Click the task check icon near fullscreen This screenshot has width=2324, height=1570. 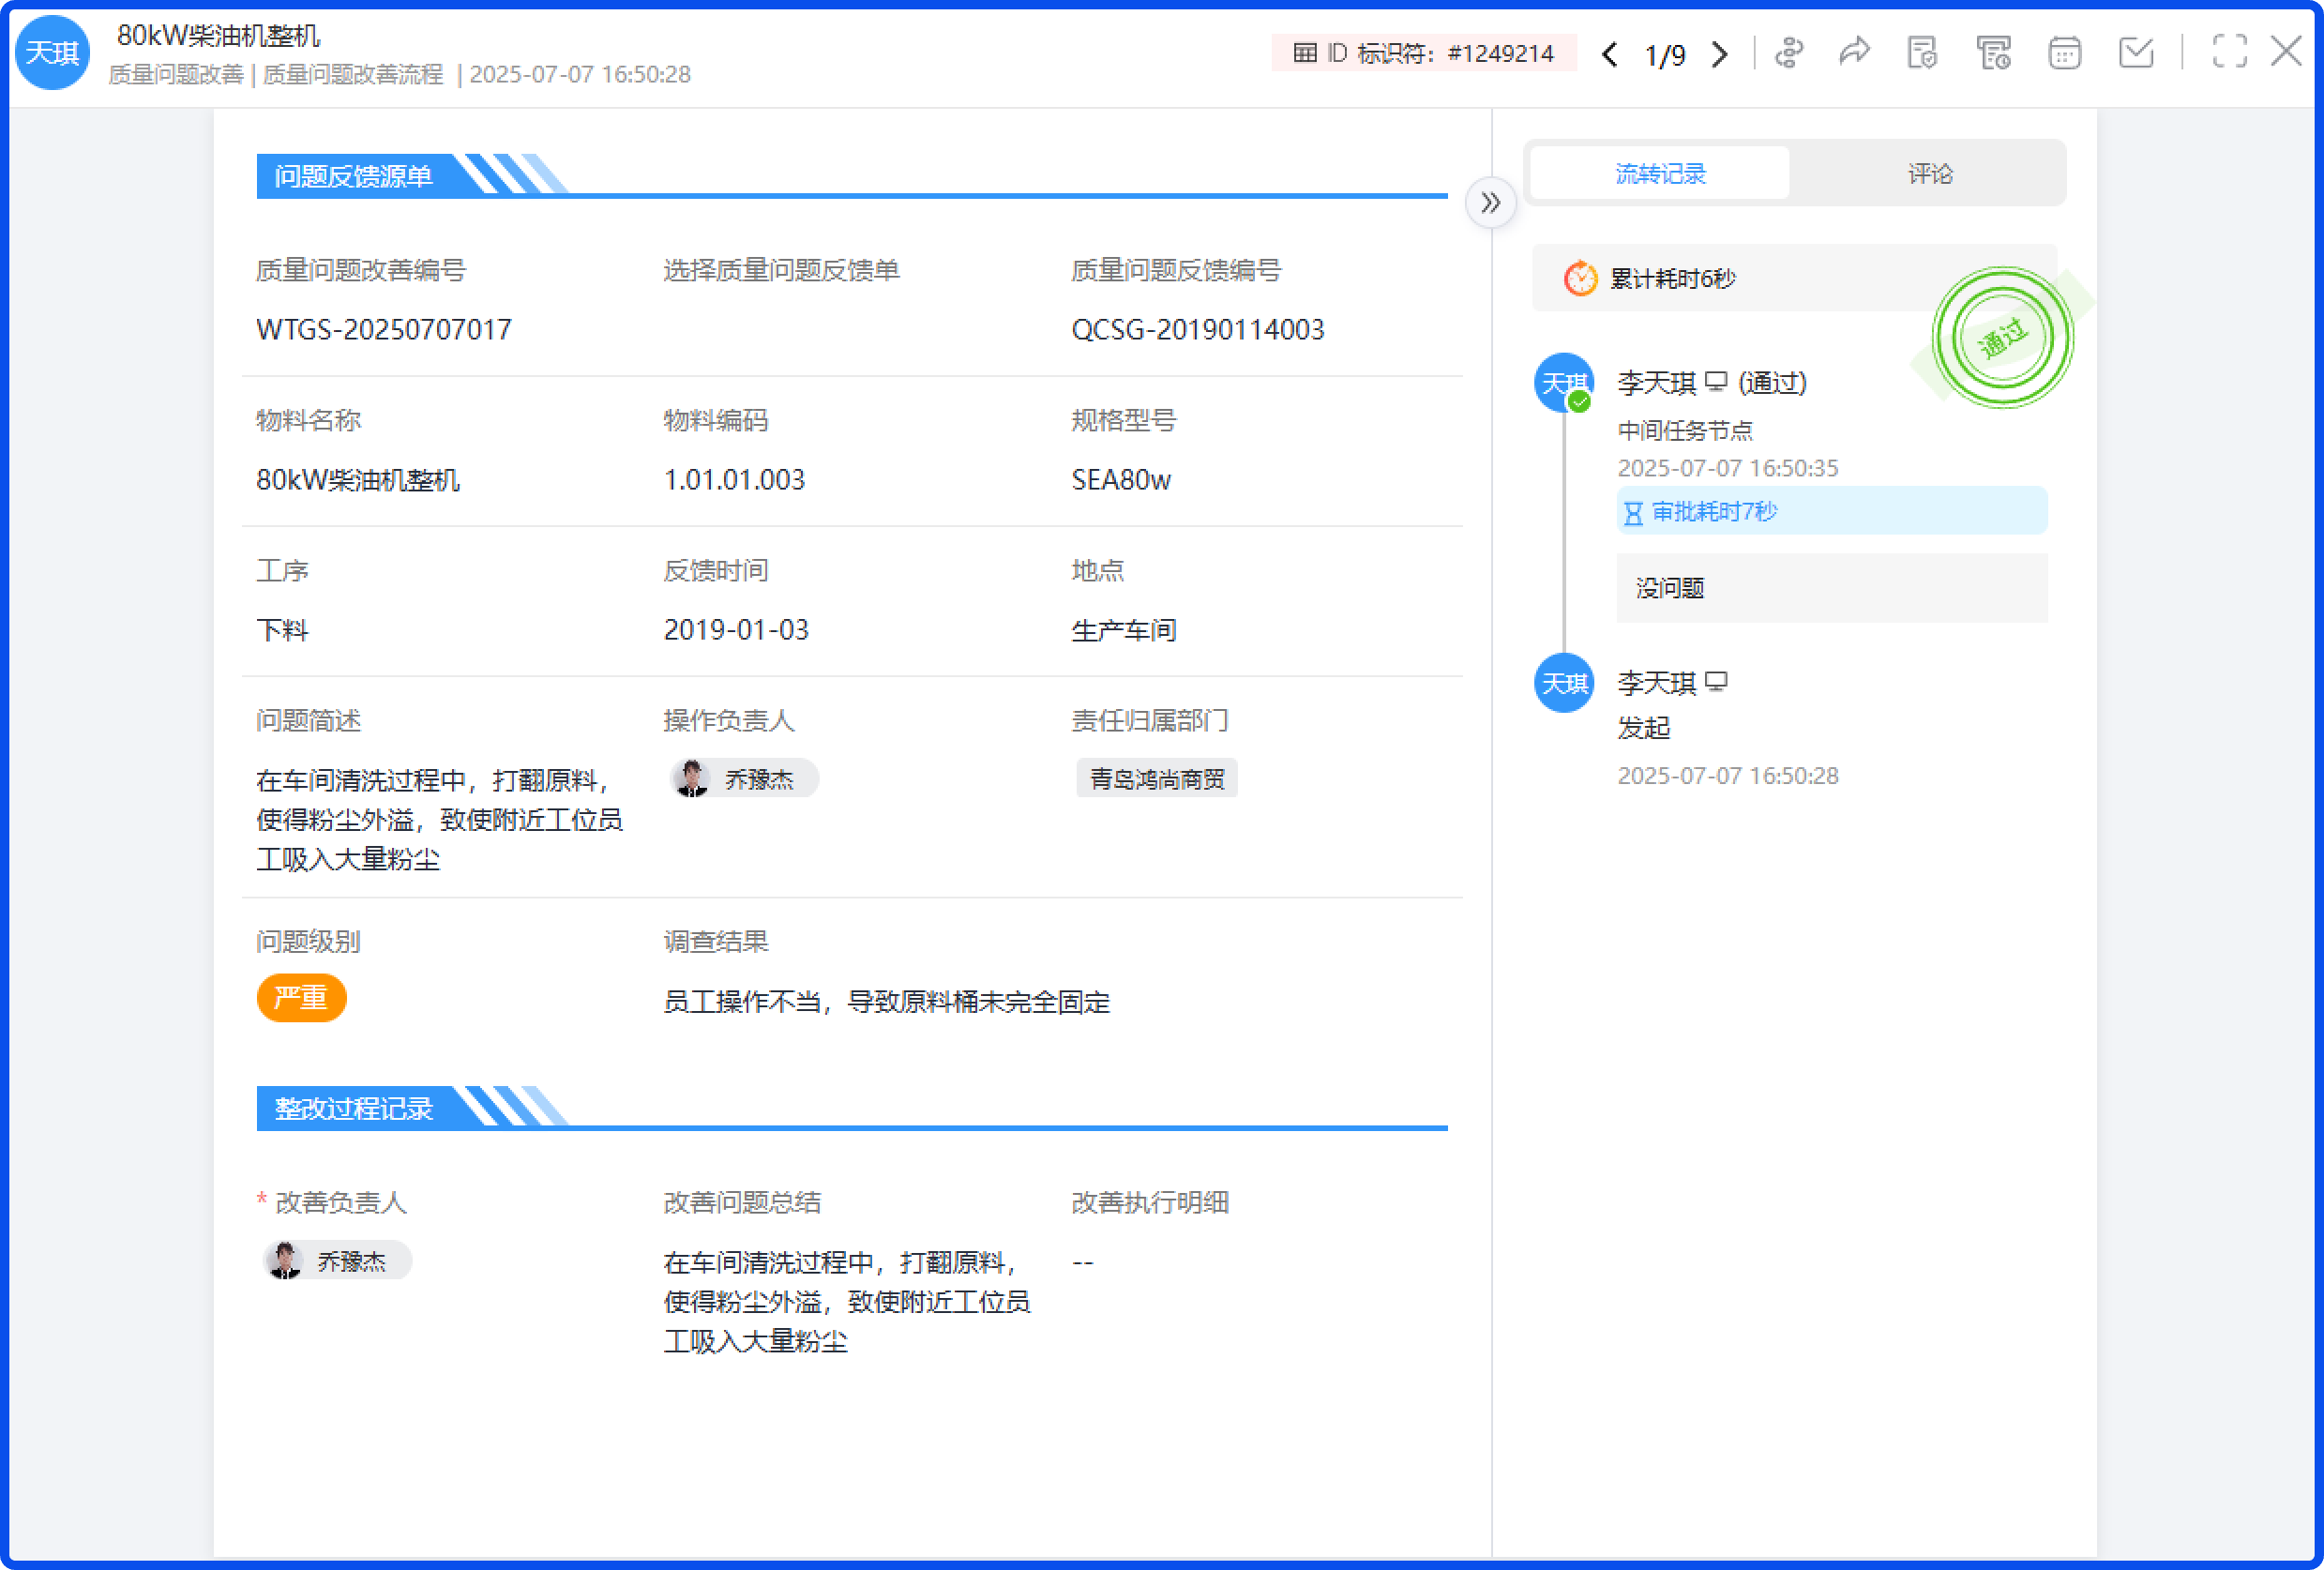pos(2136,53)
